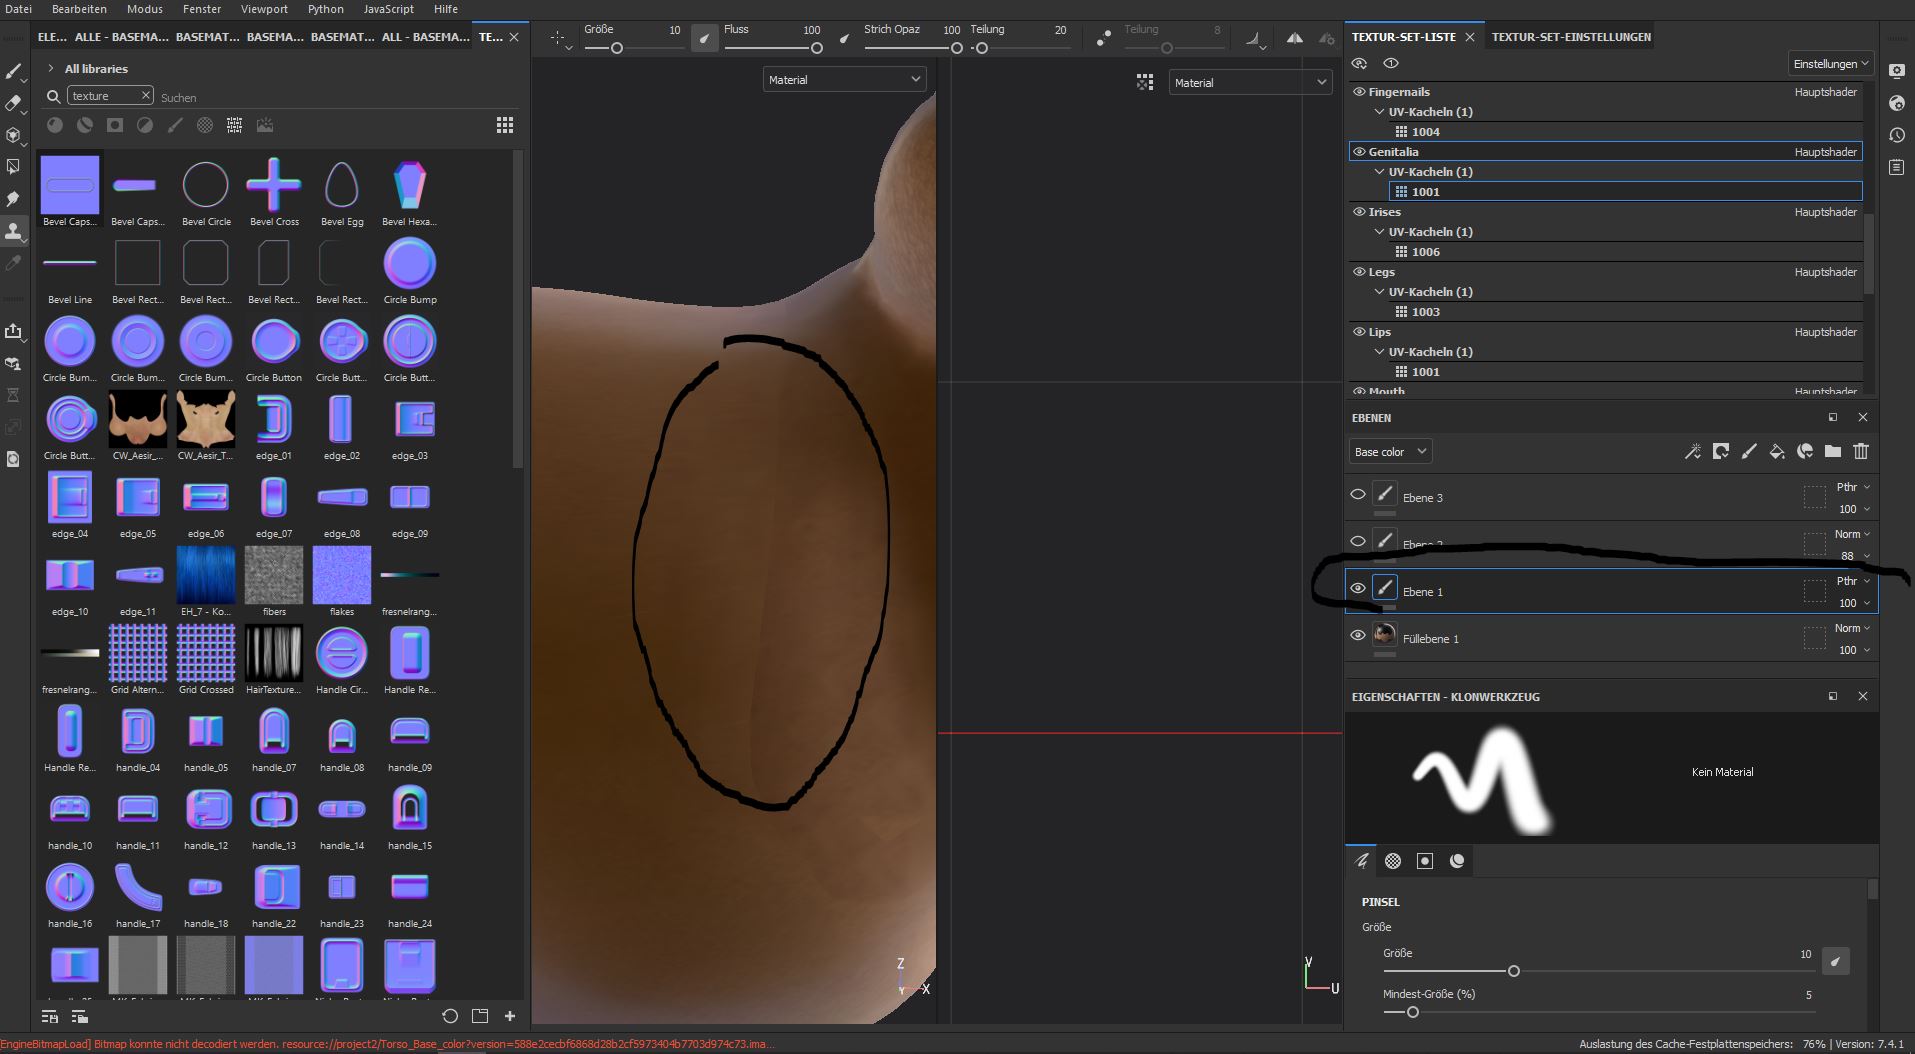Collapse UV-Kacheln under Fingernails
Viewport: 1915px width, 1054px height.
click(x=1380, y=112)
